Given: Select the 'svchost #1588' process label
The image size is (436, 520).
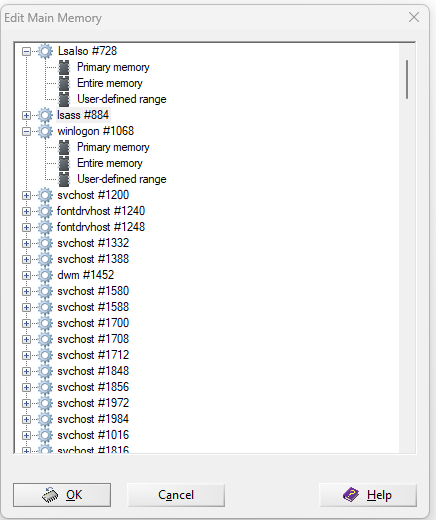Looking at the screenshot, I should (x=93, y=307).
